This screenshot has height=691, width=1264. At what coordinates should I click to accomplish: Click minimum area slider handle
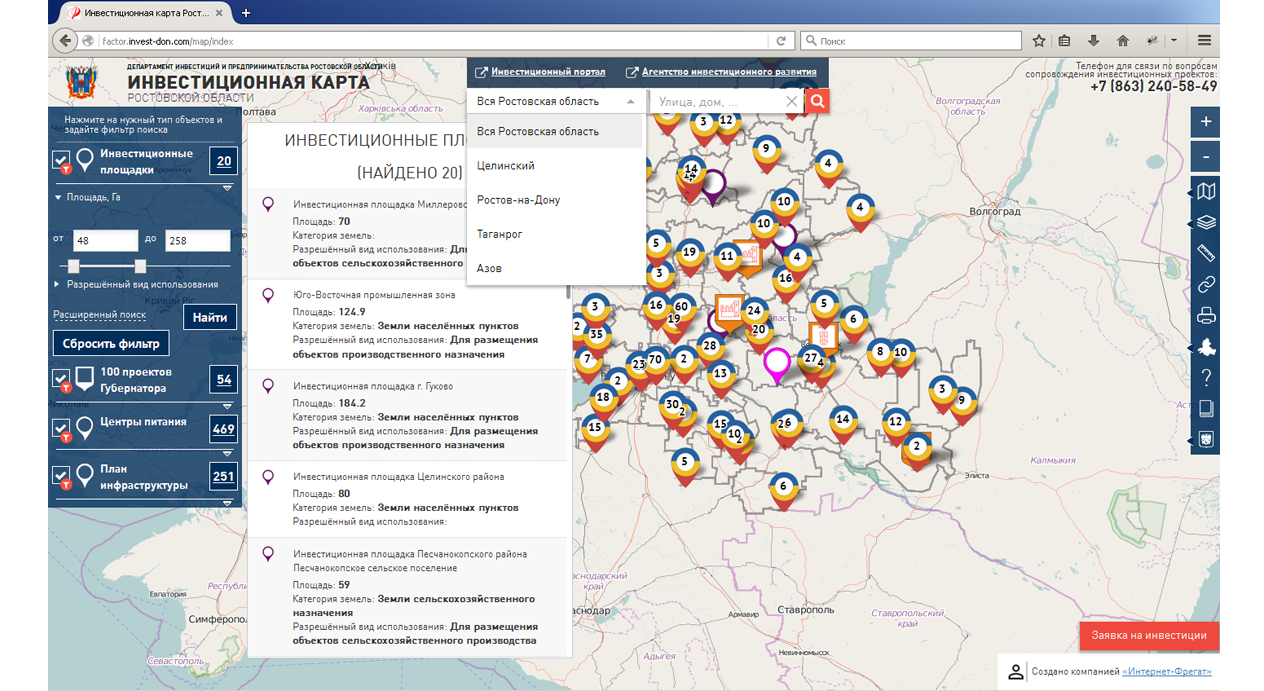[x=73, y=266]
